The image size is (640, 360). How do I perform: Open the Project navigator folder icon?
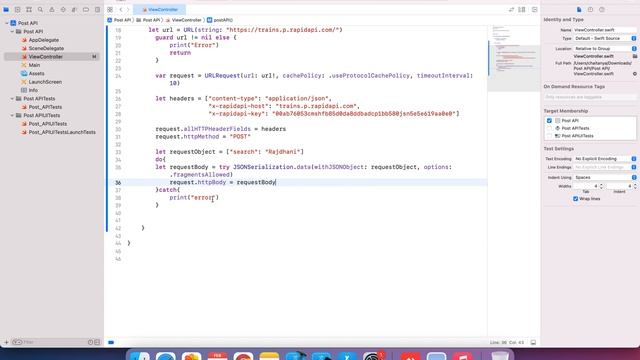[6, 9]
